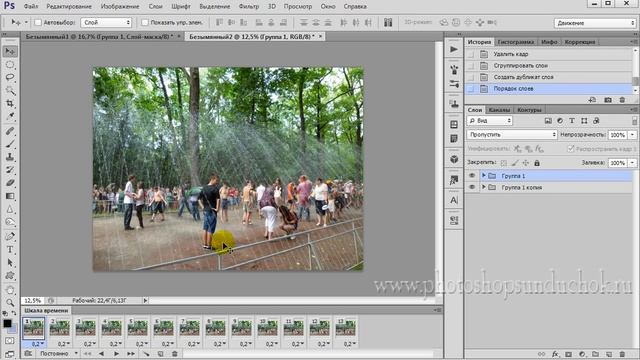
Task: Open the Редактирование menu
Action: click(69, 7)
